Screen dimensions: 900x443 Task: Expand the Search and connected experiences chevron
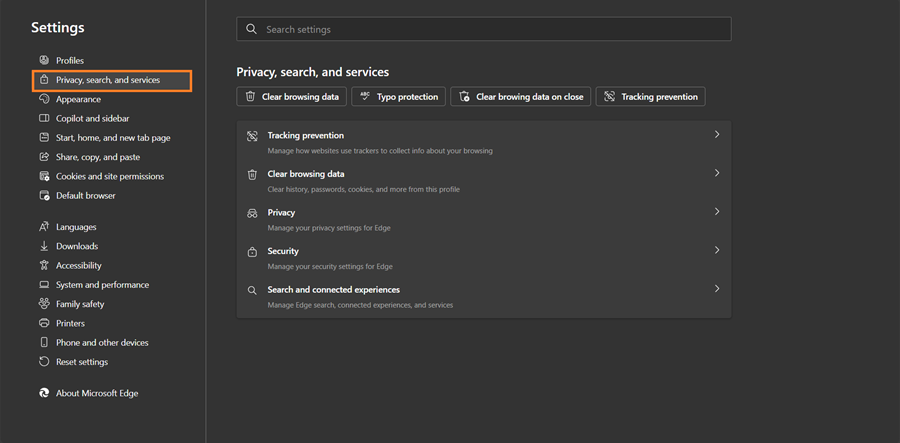(716, 288)
